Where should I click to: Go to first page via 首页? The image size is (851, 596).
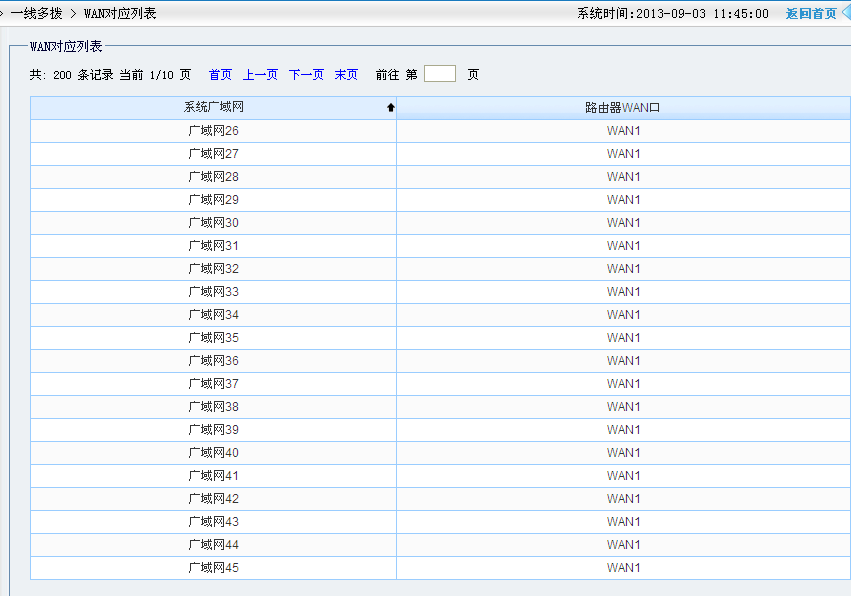tap(220, 75)
